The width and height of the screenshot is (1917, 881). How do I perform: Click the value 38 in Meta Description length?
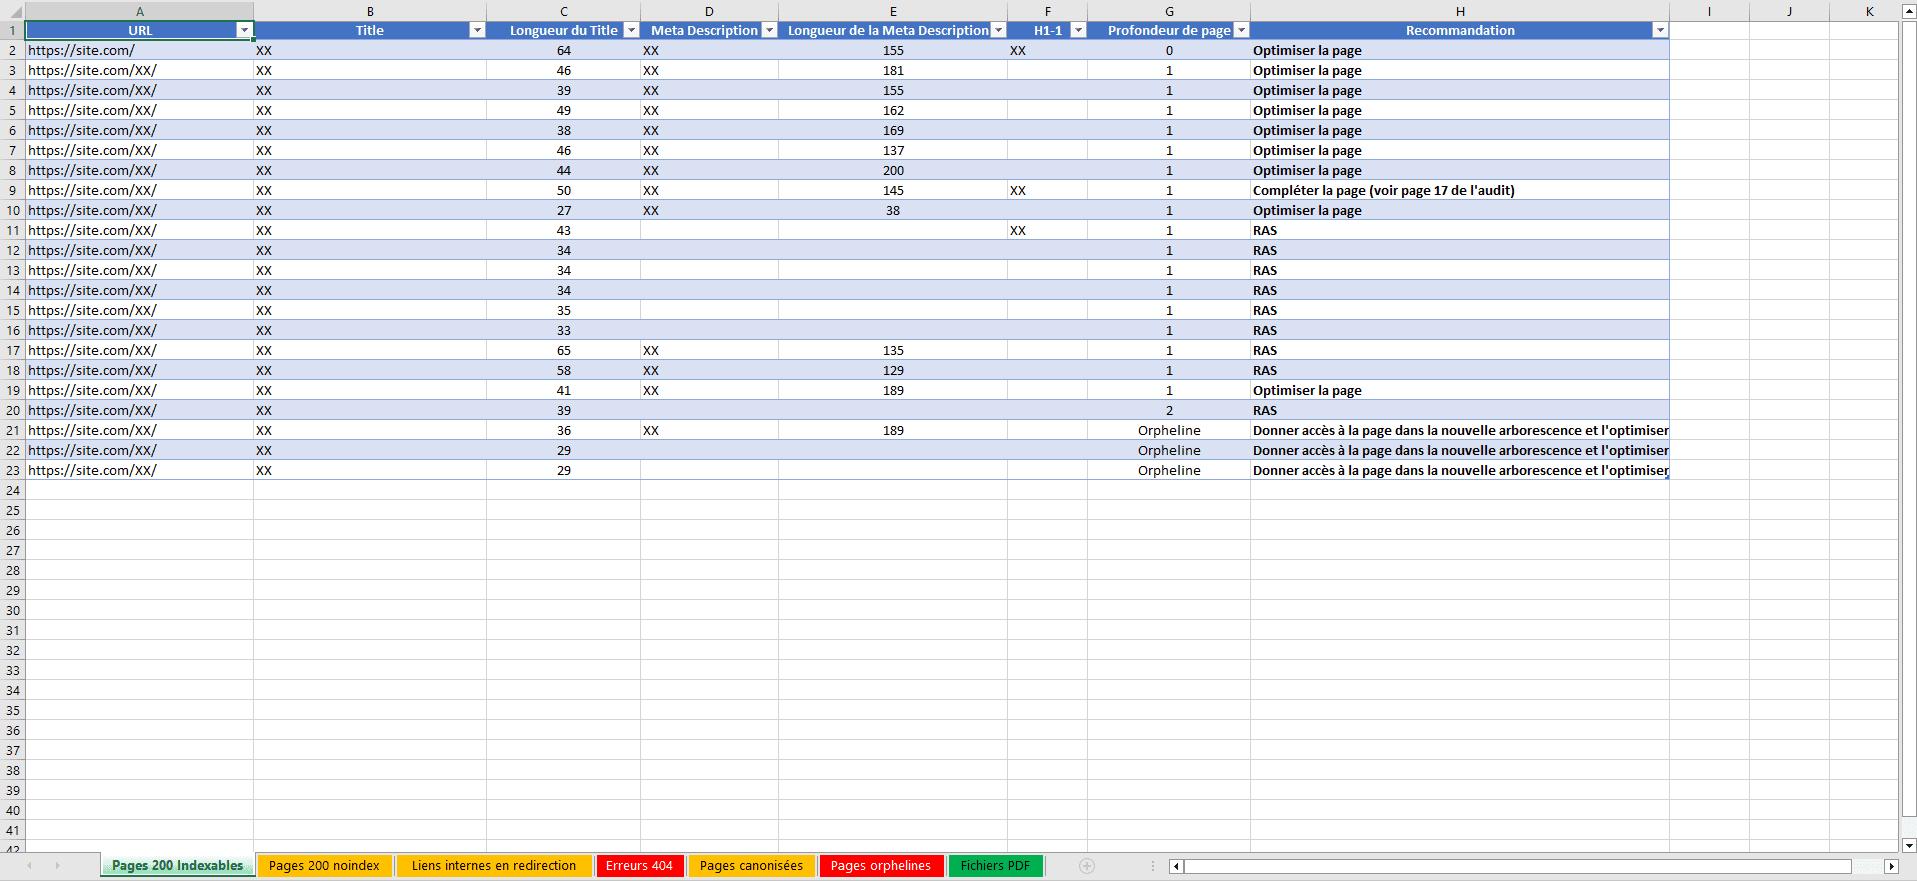(x=893, y=210)
